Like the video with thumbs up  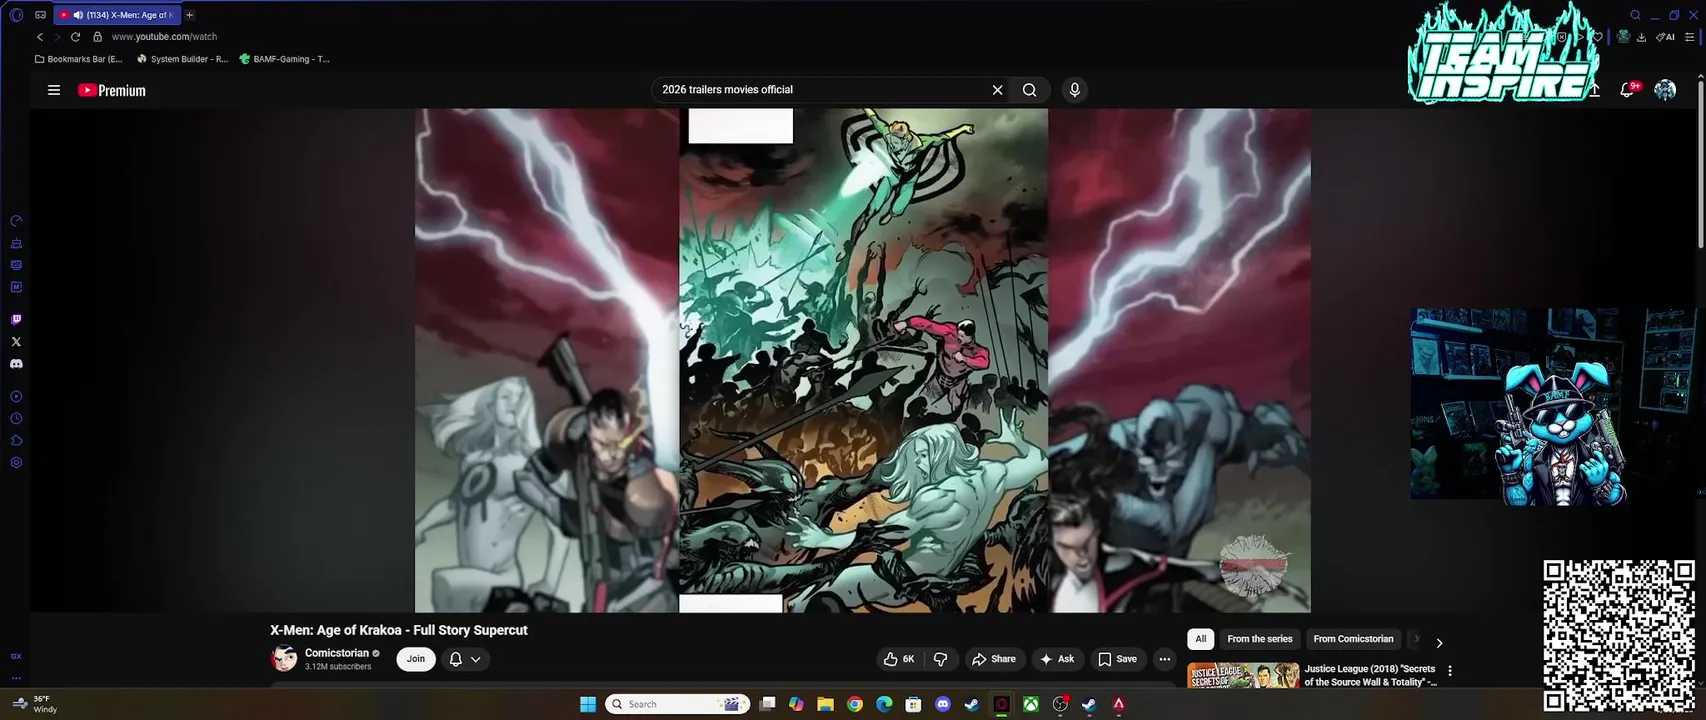click(898, 659)
